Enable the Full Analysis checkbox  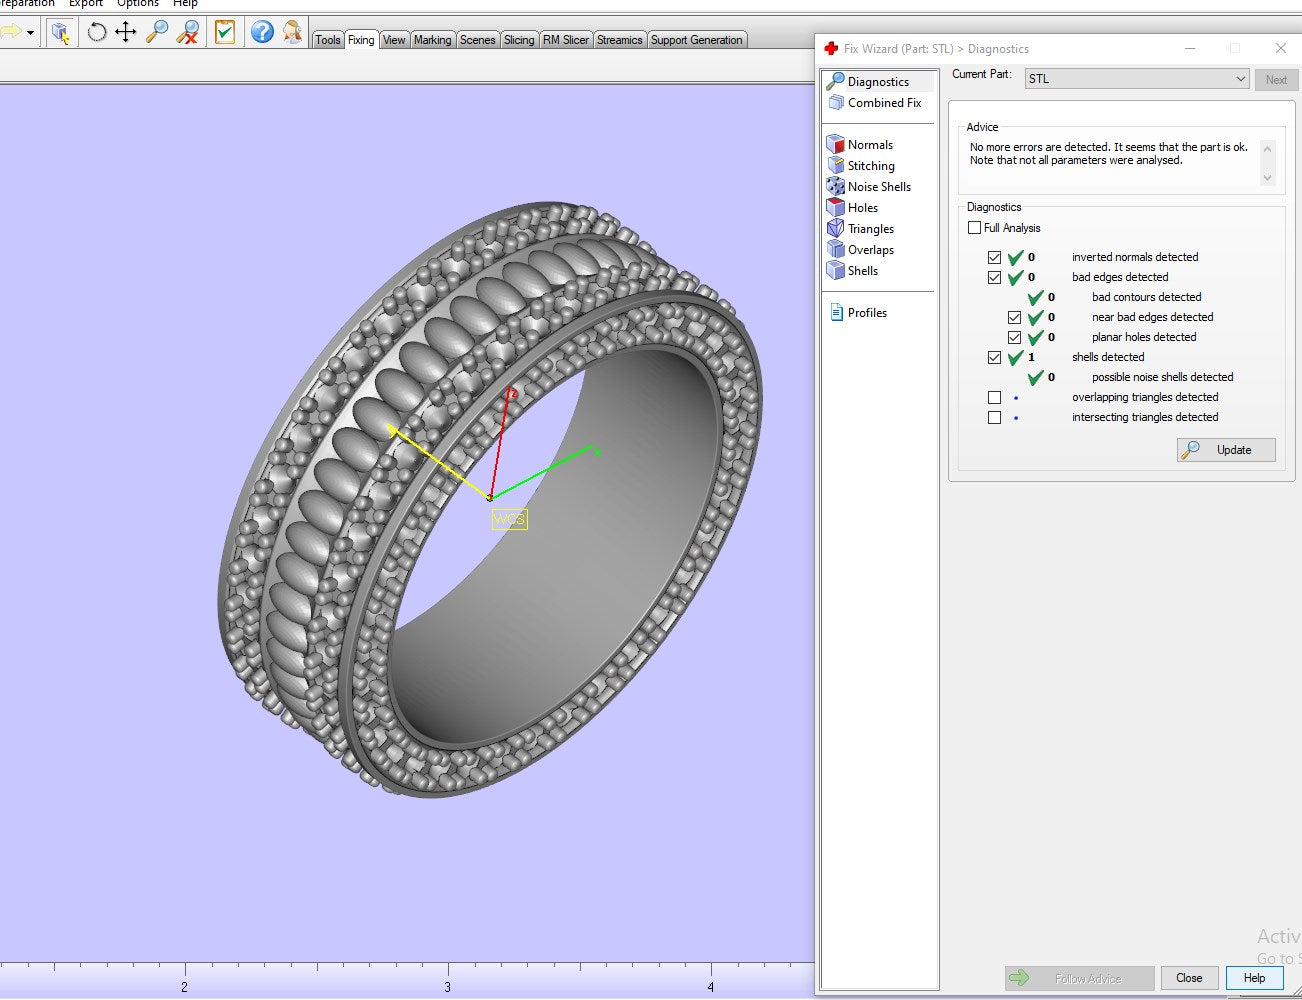click(975, 228)
